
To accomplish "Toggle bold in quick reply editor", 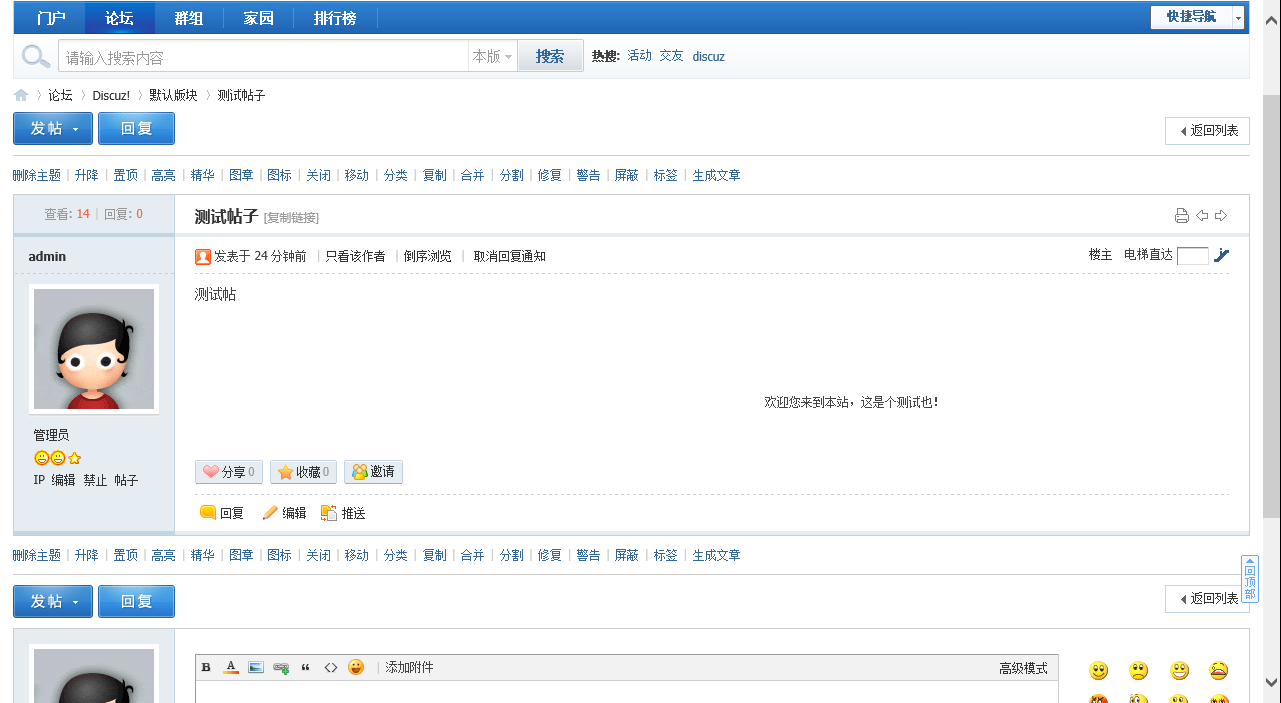I will tap(206, 668).
